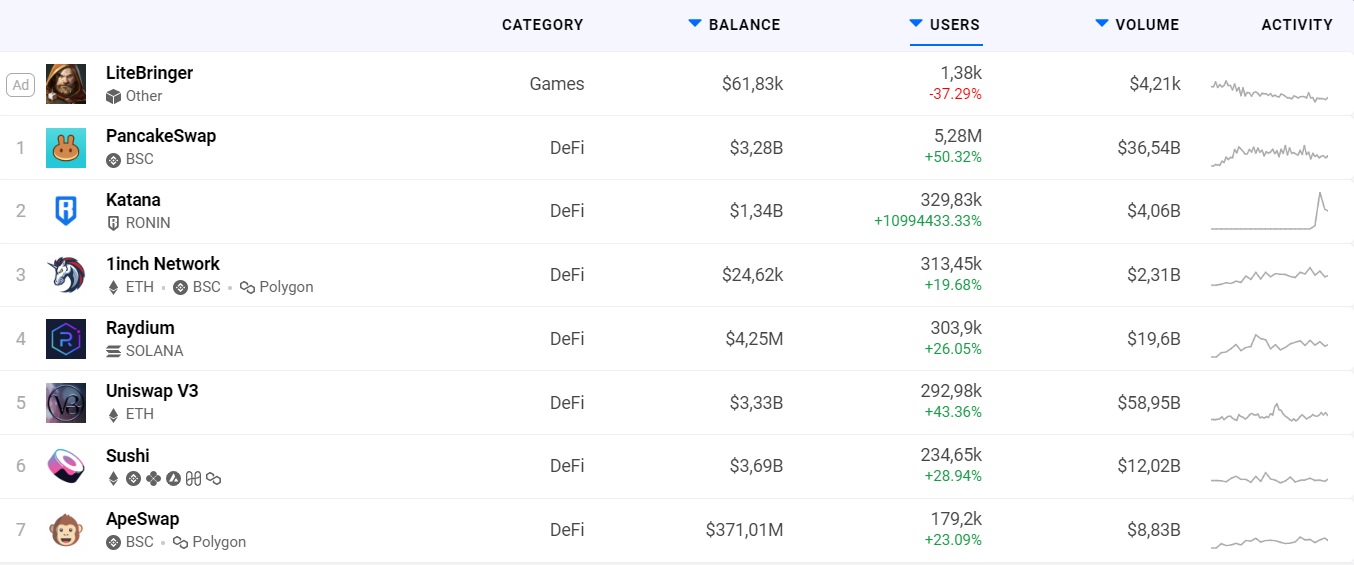Click the VOLUME column header label

[x=1148, y=25]
